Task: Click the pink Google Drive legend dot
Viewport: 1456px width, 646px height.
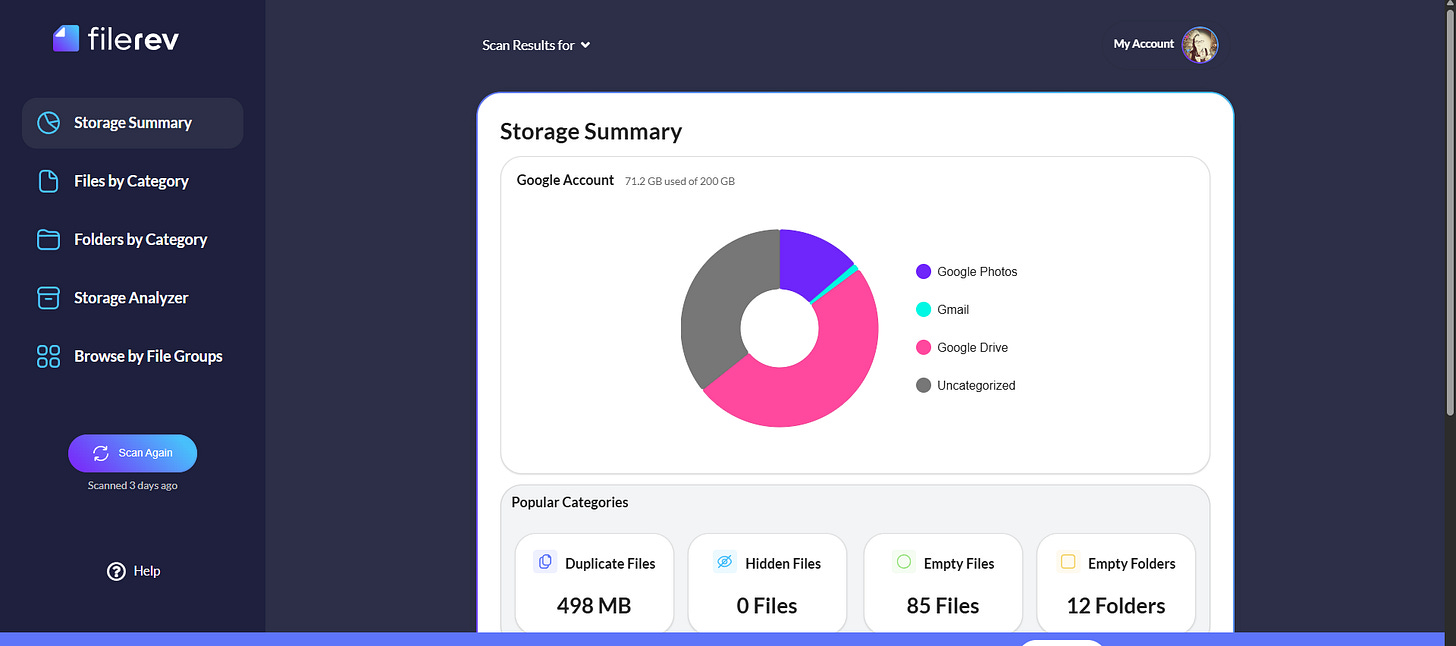Action: coord(924,348)
